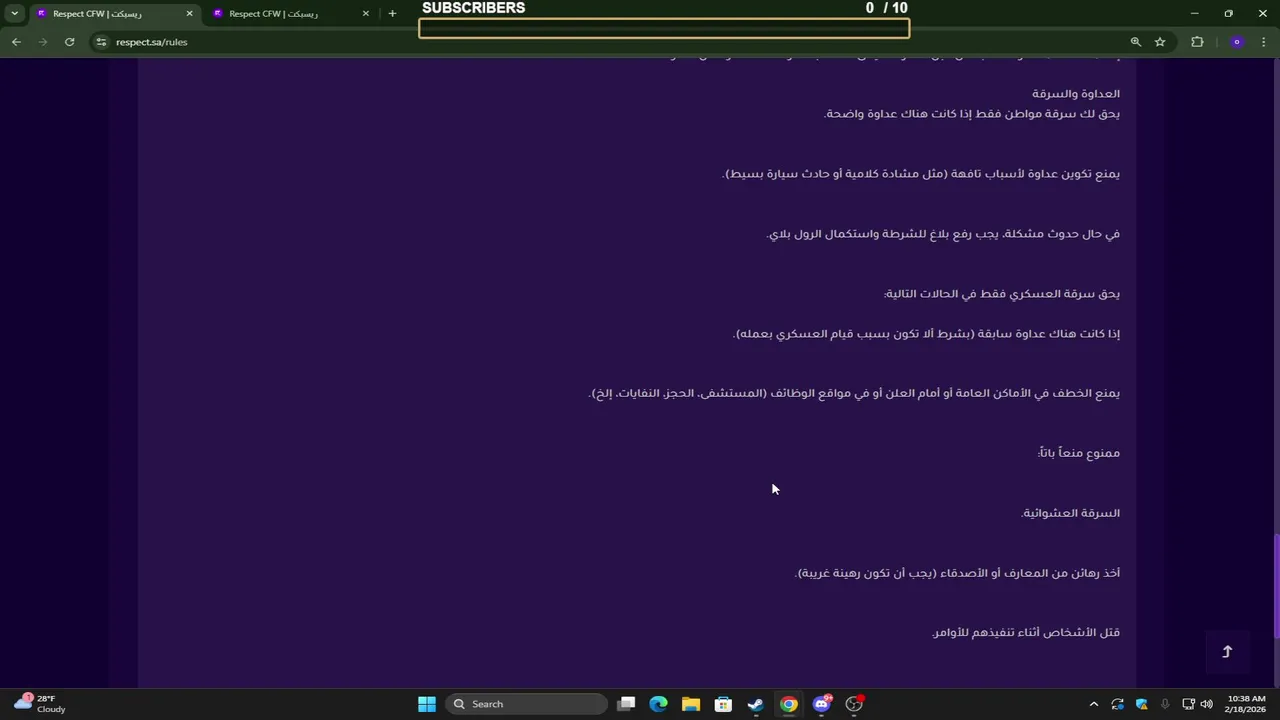This screenshot has width=1280, height=720.
Task: Open Discord from the taskbar
Action: click(822, 704)
